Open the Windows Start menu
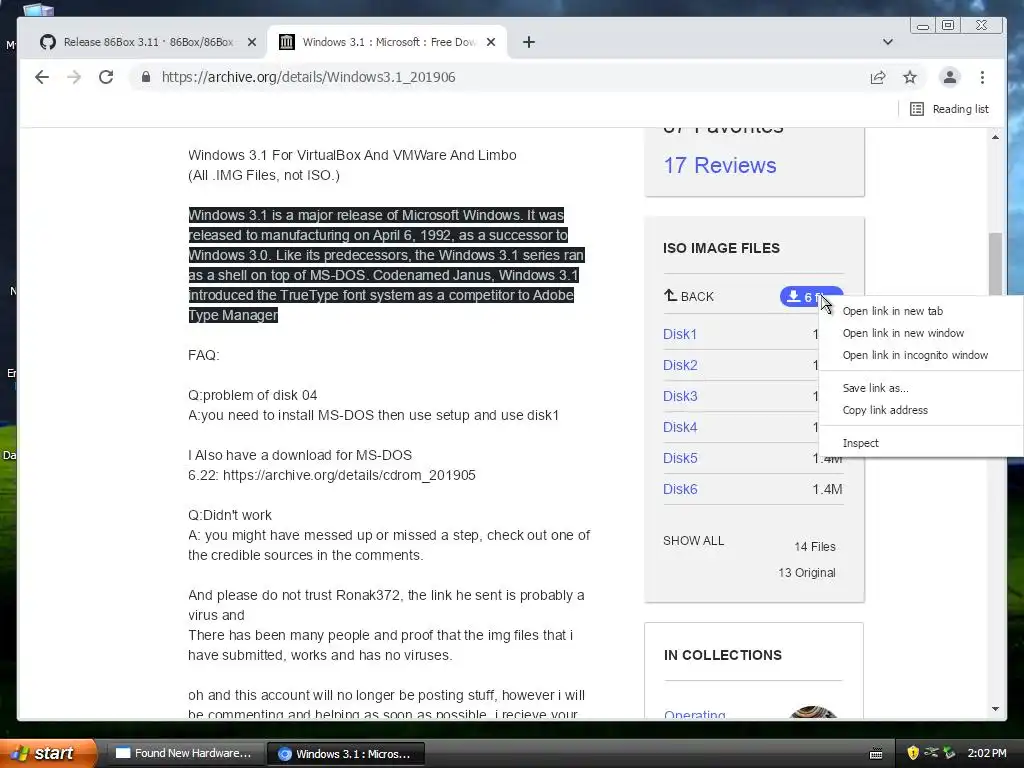Image resolution: width=1024 pixels, height=768 pixels. click(47, 753)
